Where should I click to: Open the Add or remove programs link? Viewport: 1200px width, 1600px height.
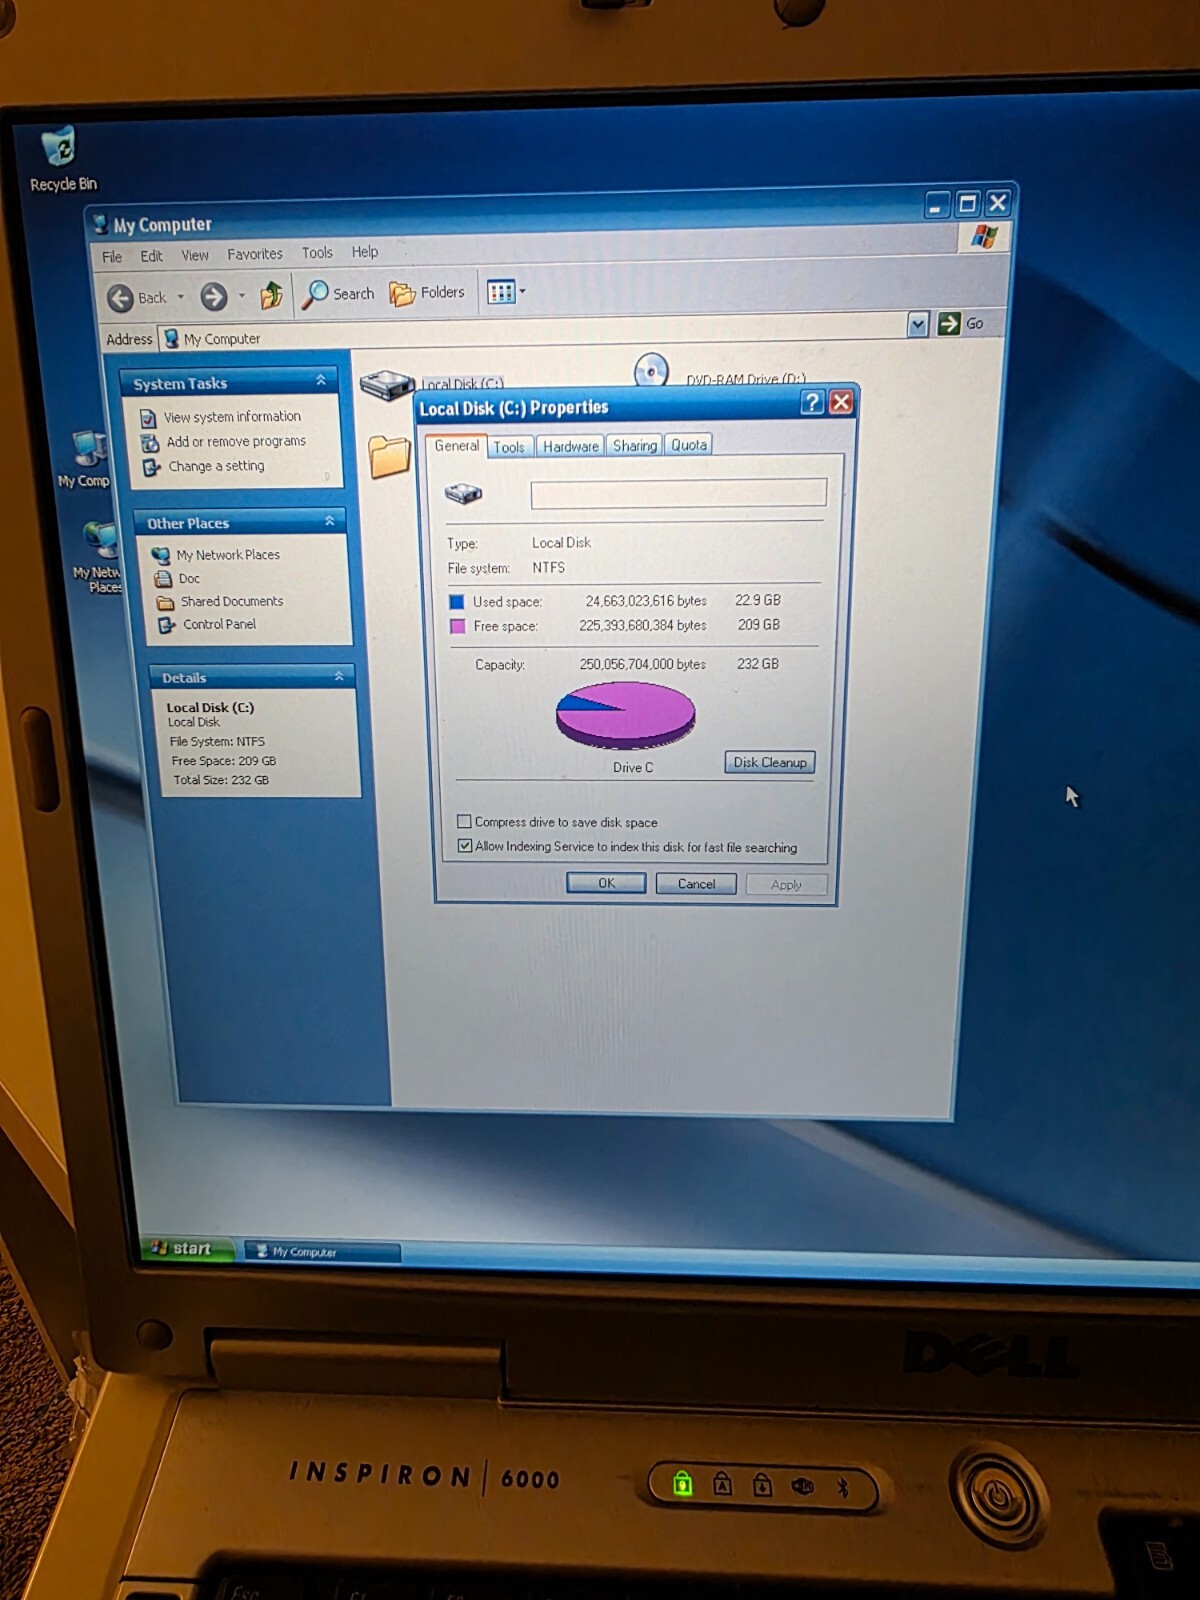[x=236, y=441]
